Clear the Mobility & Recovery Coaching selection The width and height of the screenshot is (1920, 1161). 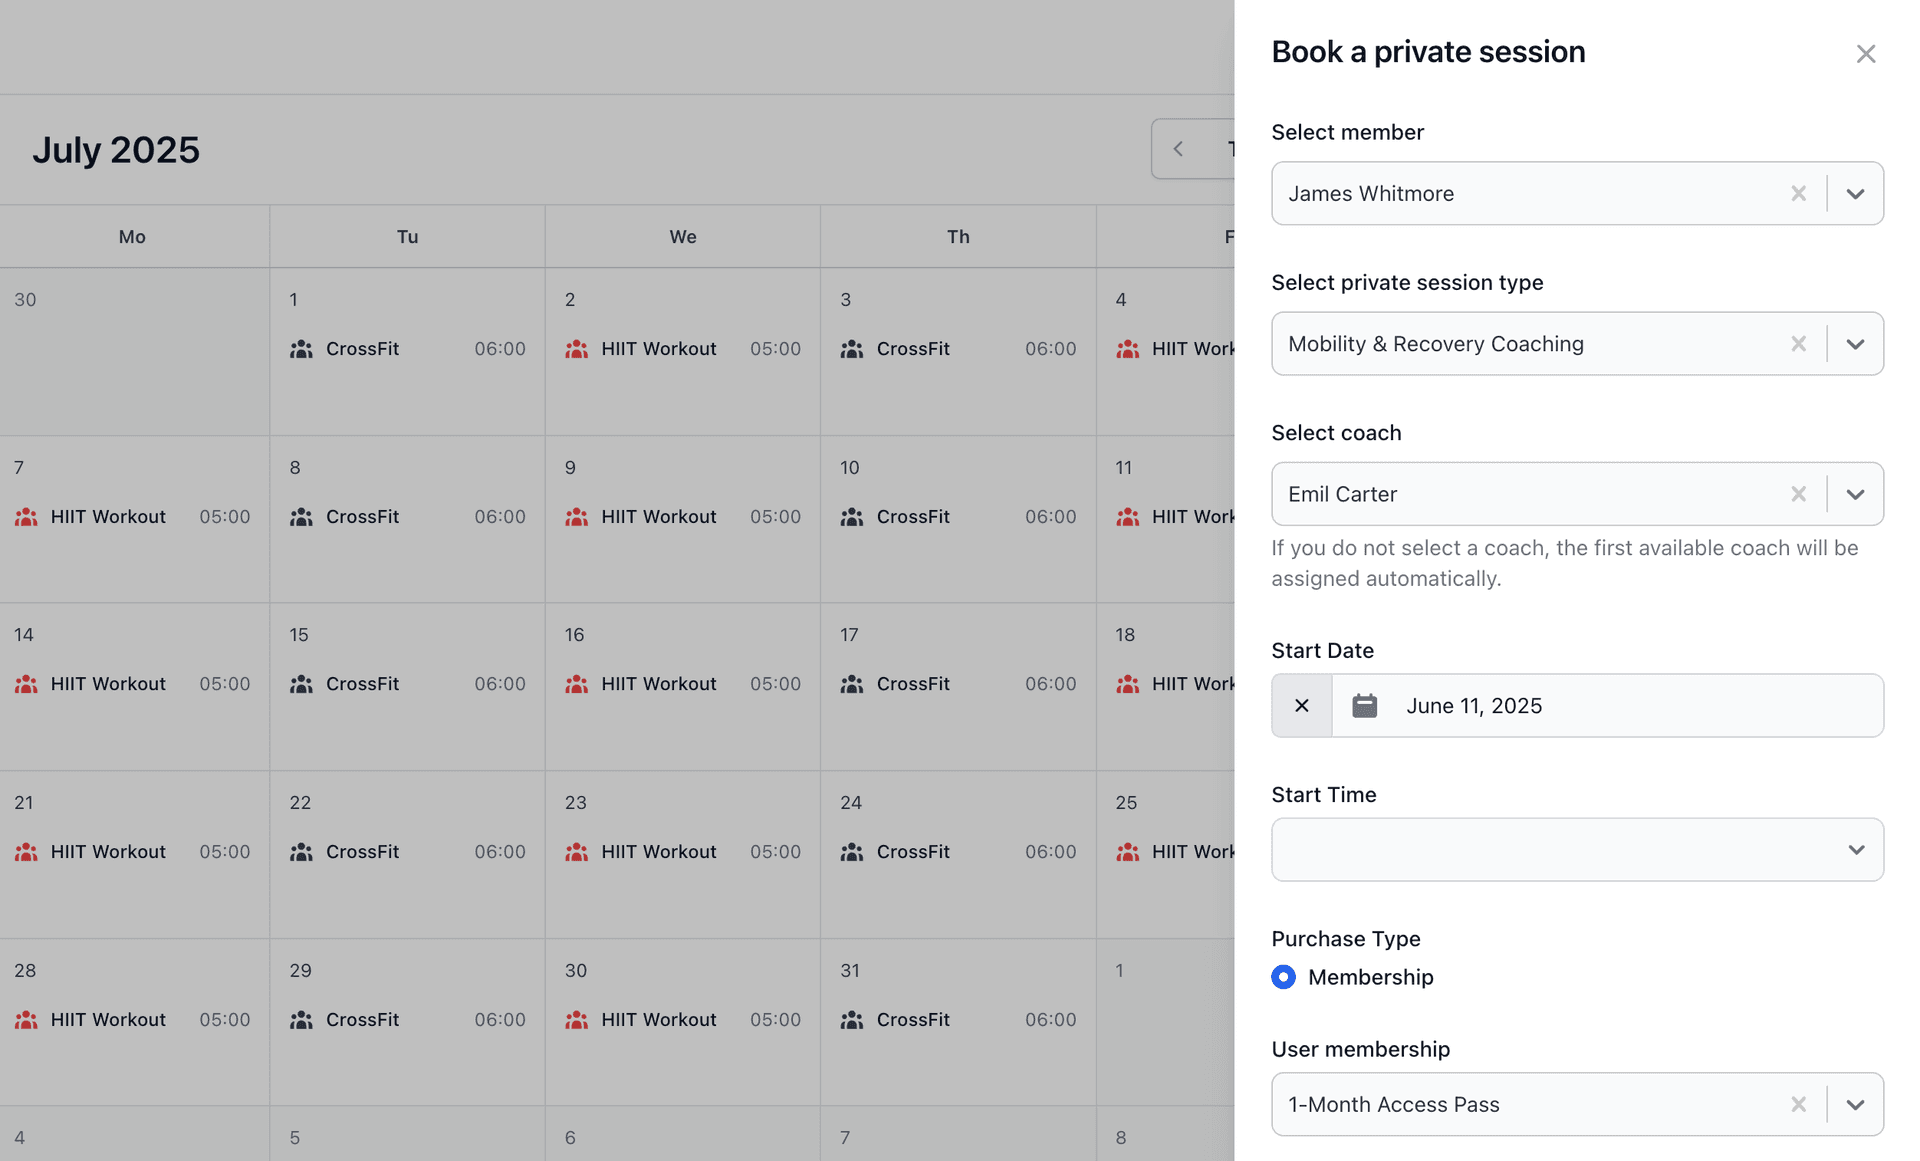(x=1799, y=343)
